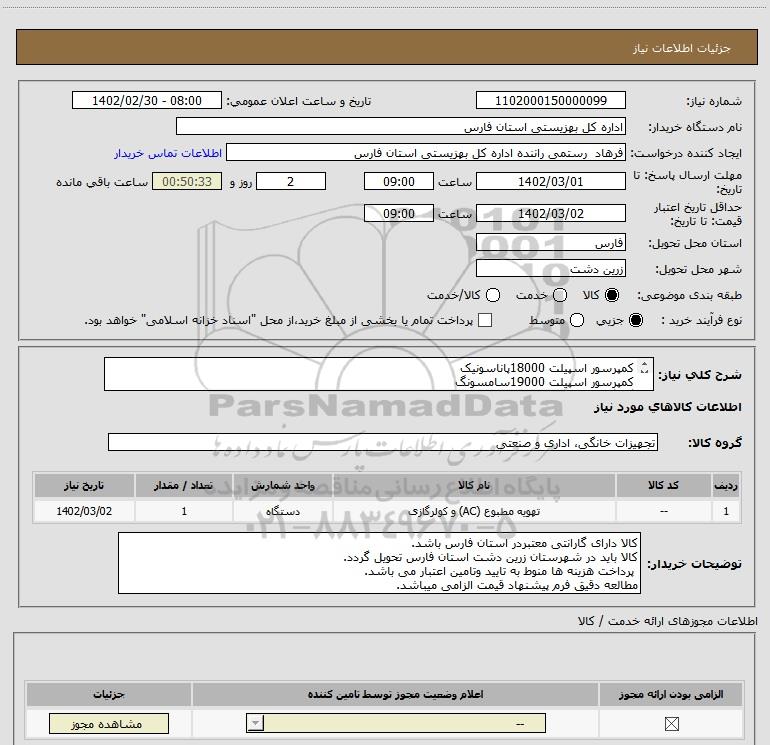Click the جزئیات header in license table
This screenshot has width=770, height=745.
[x=109, y=694]
